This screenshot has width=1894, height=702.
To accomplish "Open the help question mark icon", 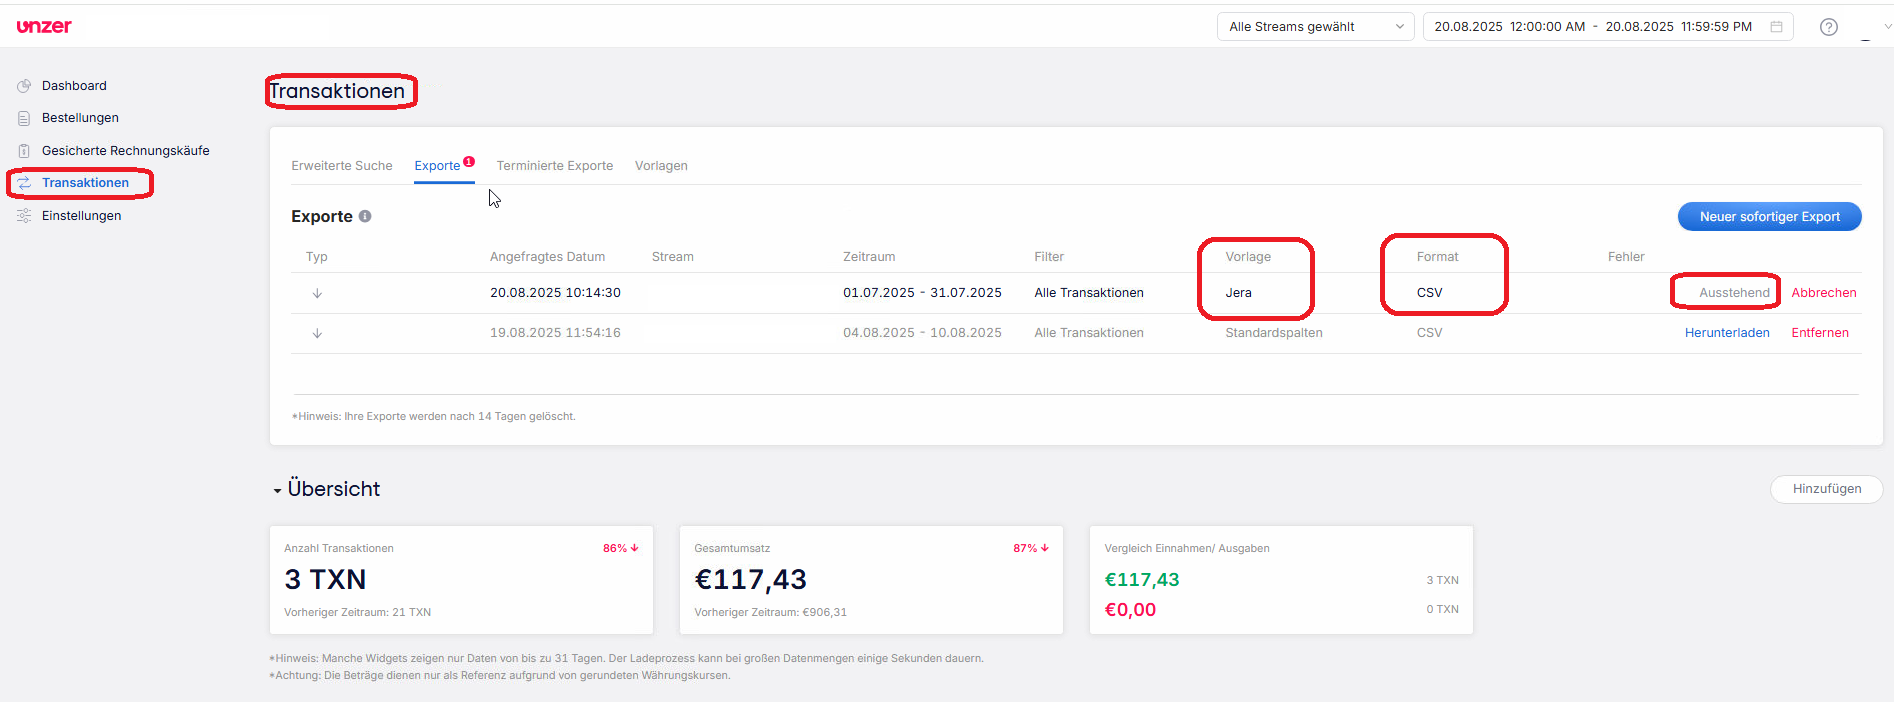I will coord(1828,27).
